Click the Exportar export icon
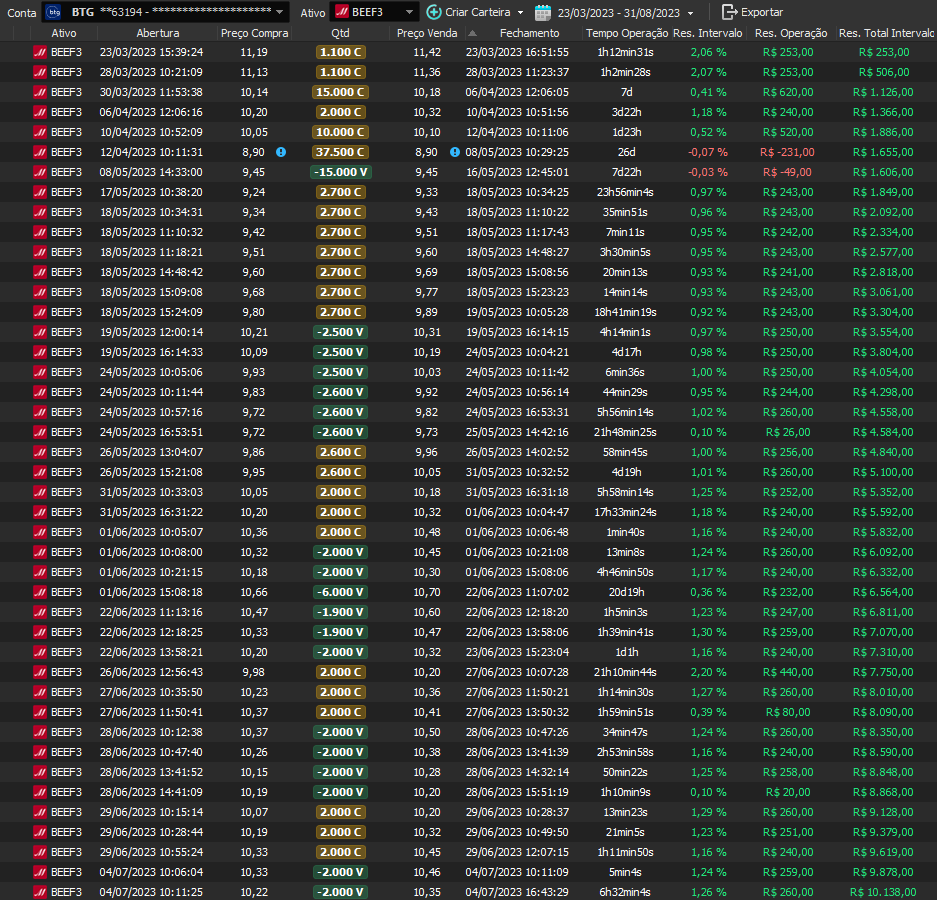937x900 pixels. tap(729, 12)
